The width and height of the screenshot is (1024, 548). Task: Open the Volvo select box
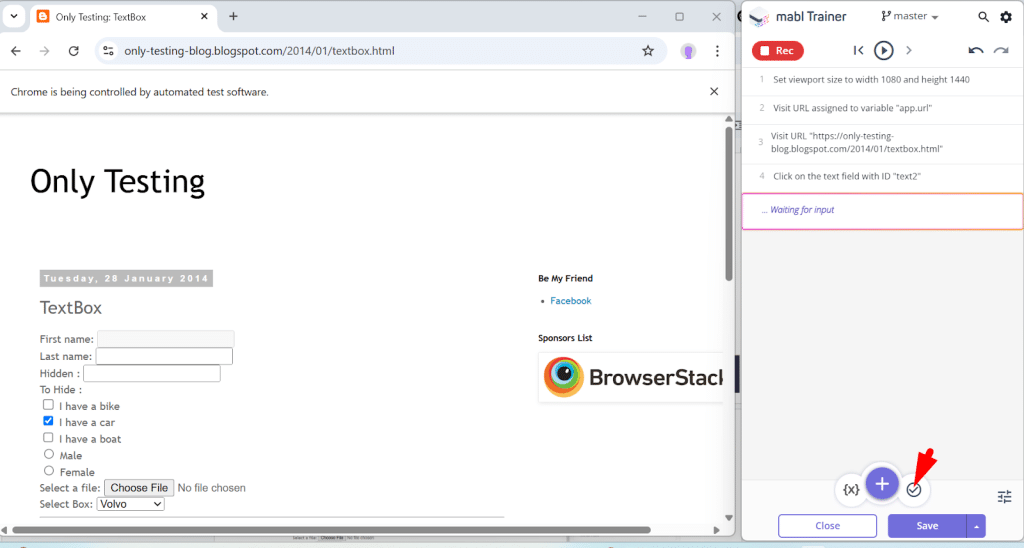coord(131,504)
